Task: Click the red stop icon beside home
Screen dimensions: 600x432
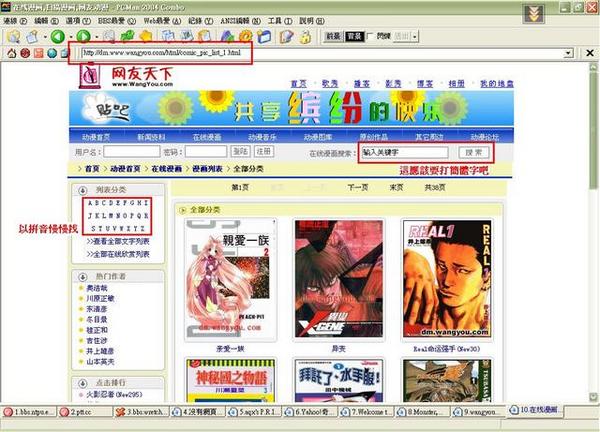Action: [25, 53]
